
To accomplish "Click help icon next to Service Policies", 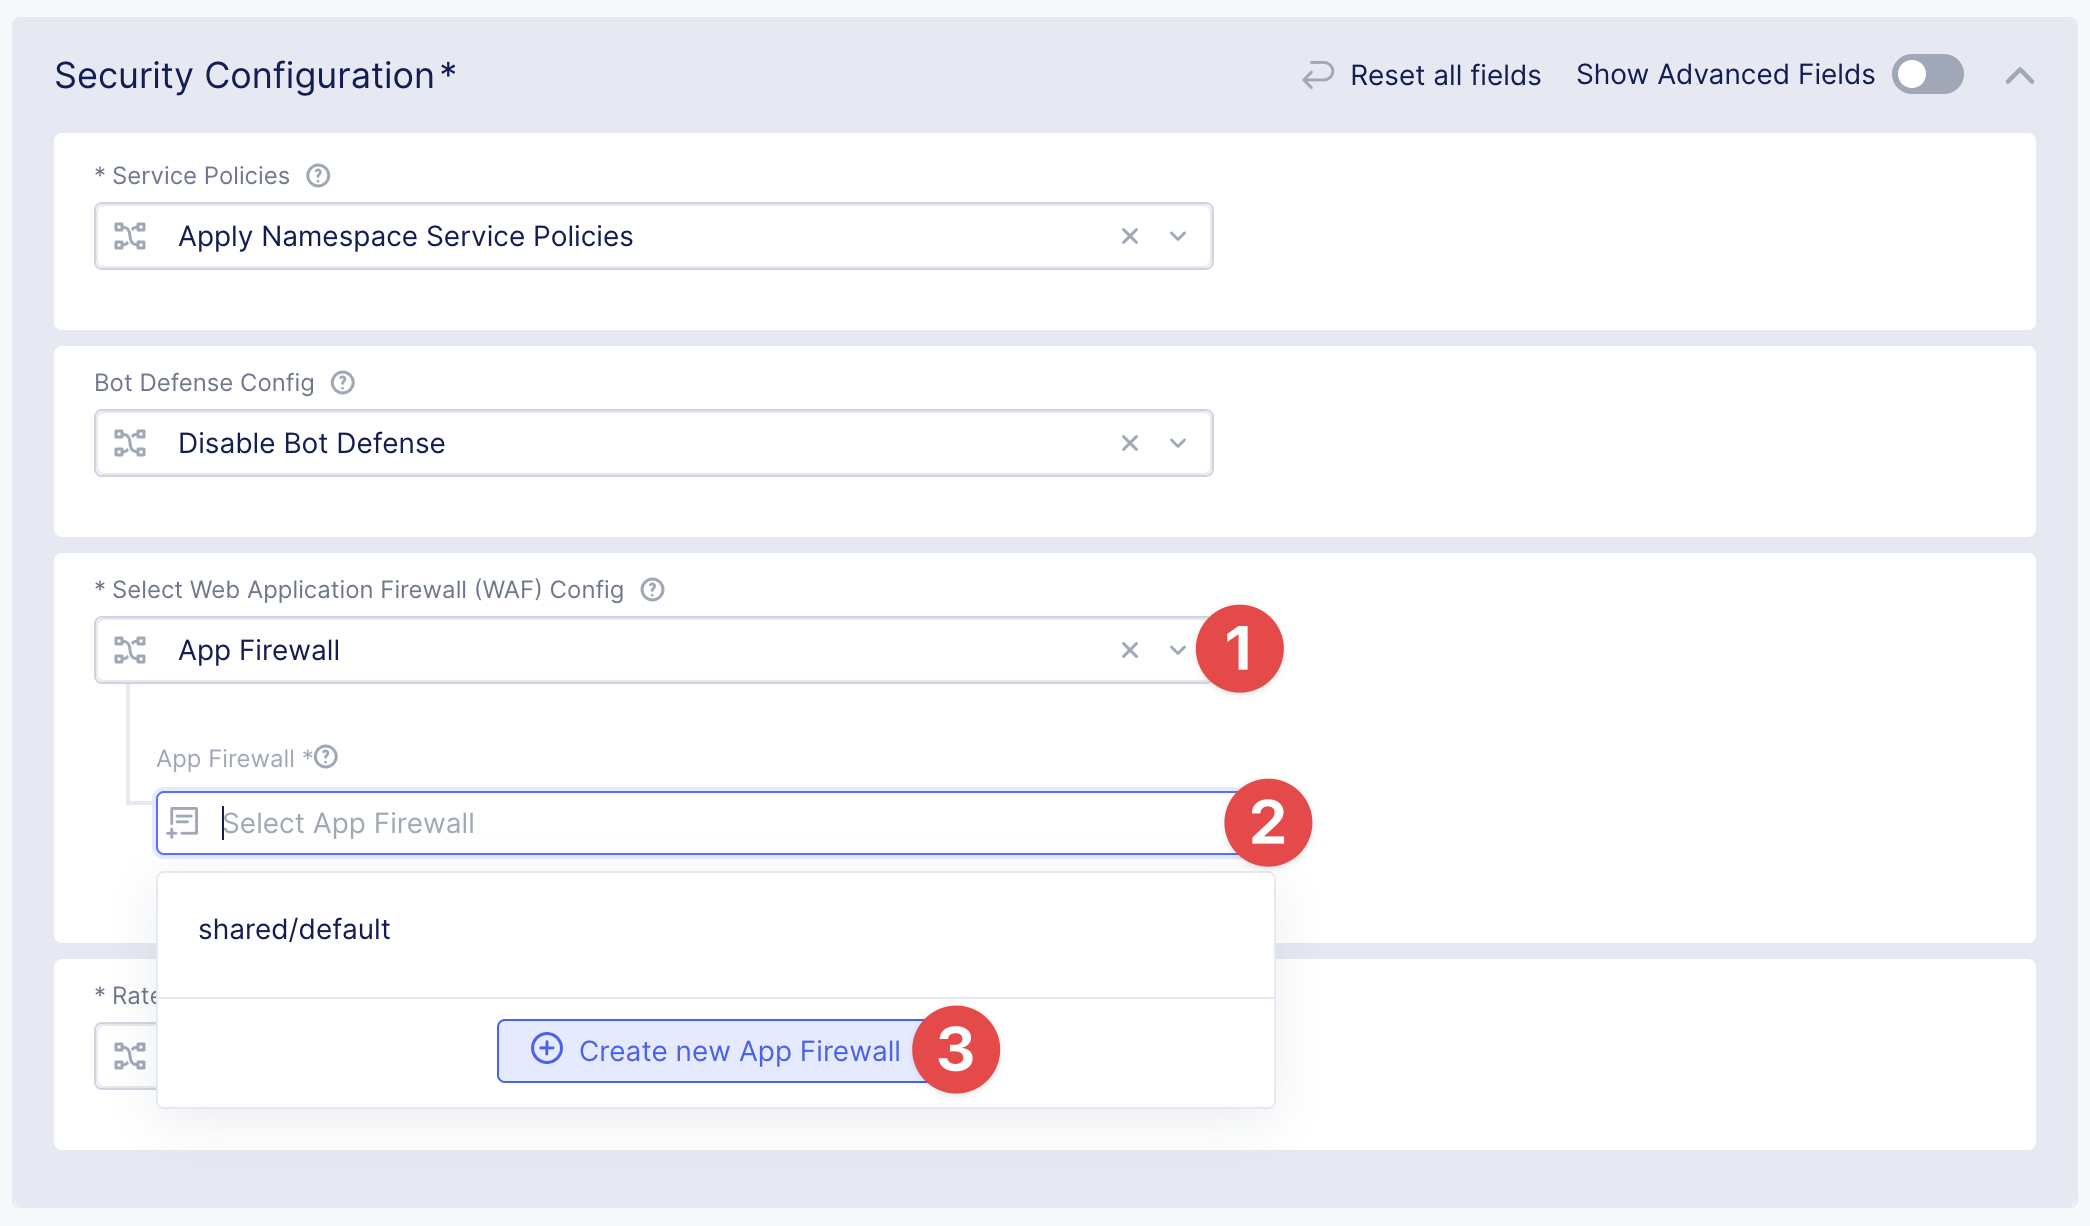I will tap(318, 176).
